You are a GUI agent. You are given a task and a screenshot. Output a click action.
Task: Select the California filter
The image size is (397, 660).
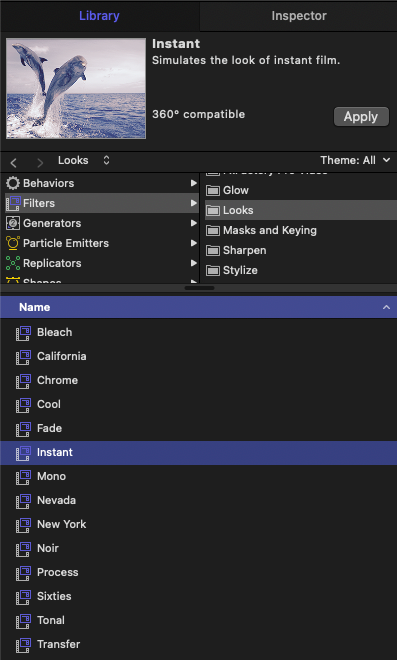tap(198, 356)
